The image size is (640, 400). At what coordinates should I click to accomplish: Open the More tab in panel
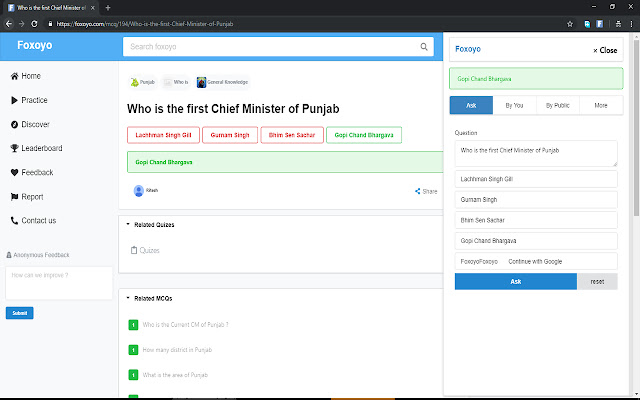click(x=600, y=105)
